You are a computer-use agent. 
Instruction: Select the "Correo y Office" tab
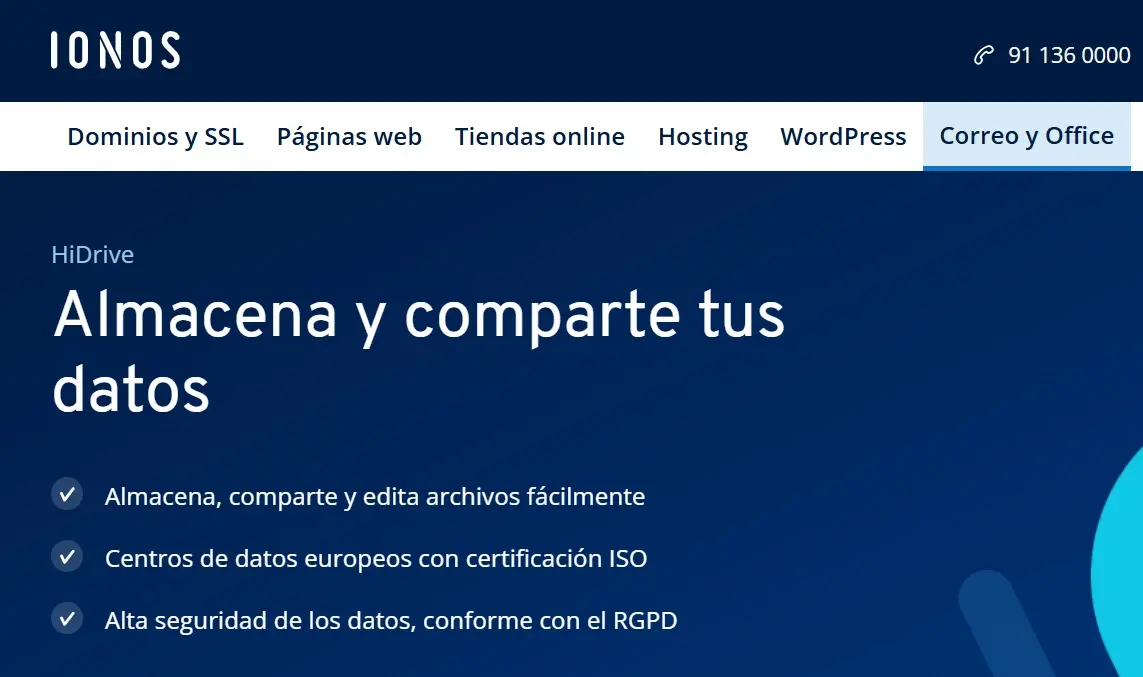(x=1027, y=135)
